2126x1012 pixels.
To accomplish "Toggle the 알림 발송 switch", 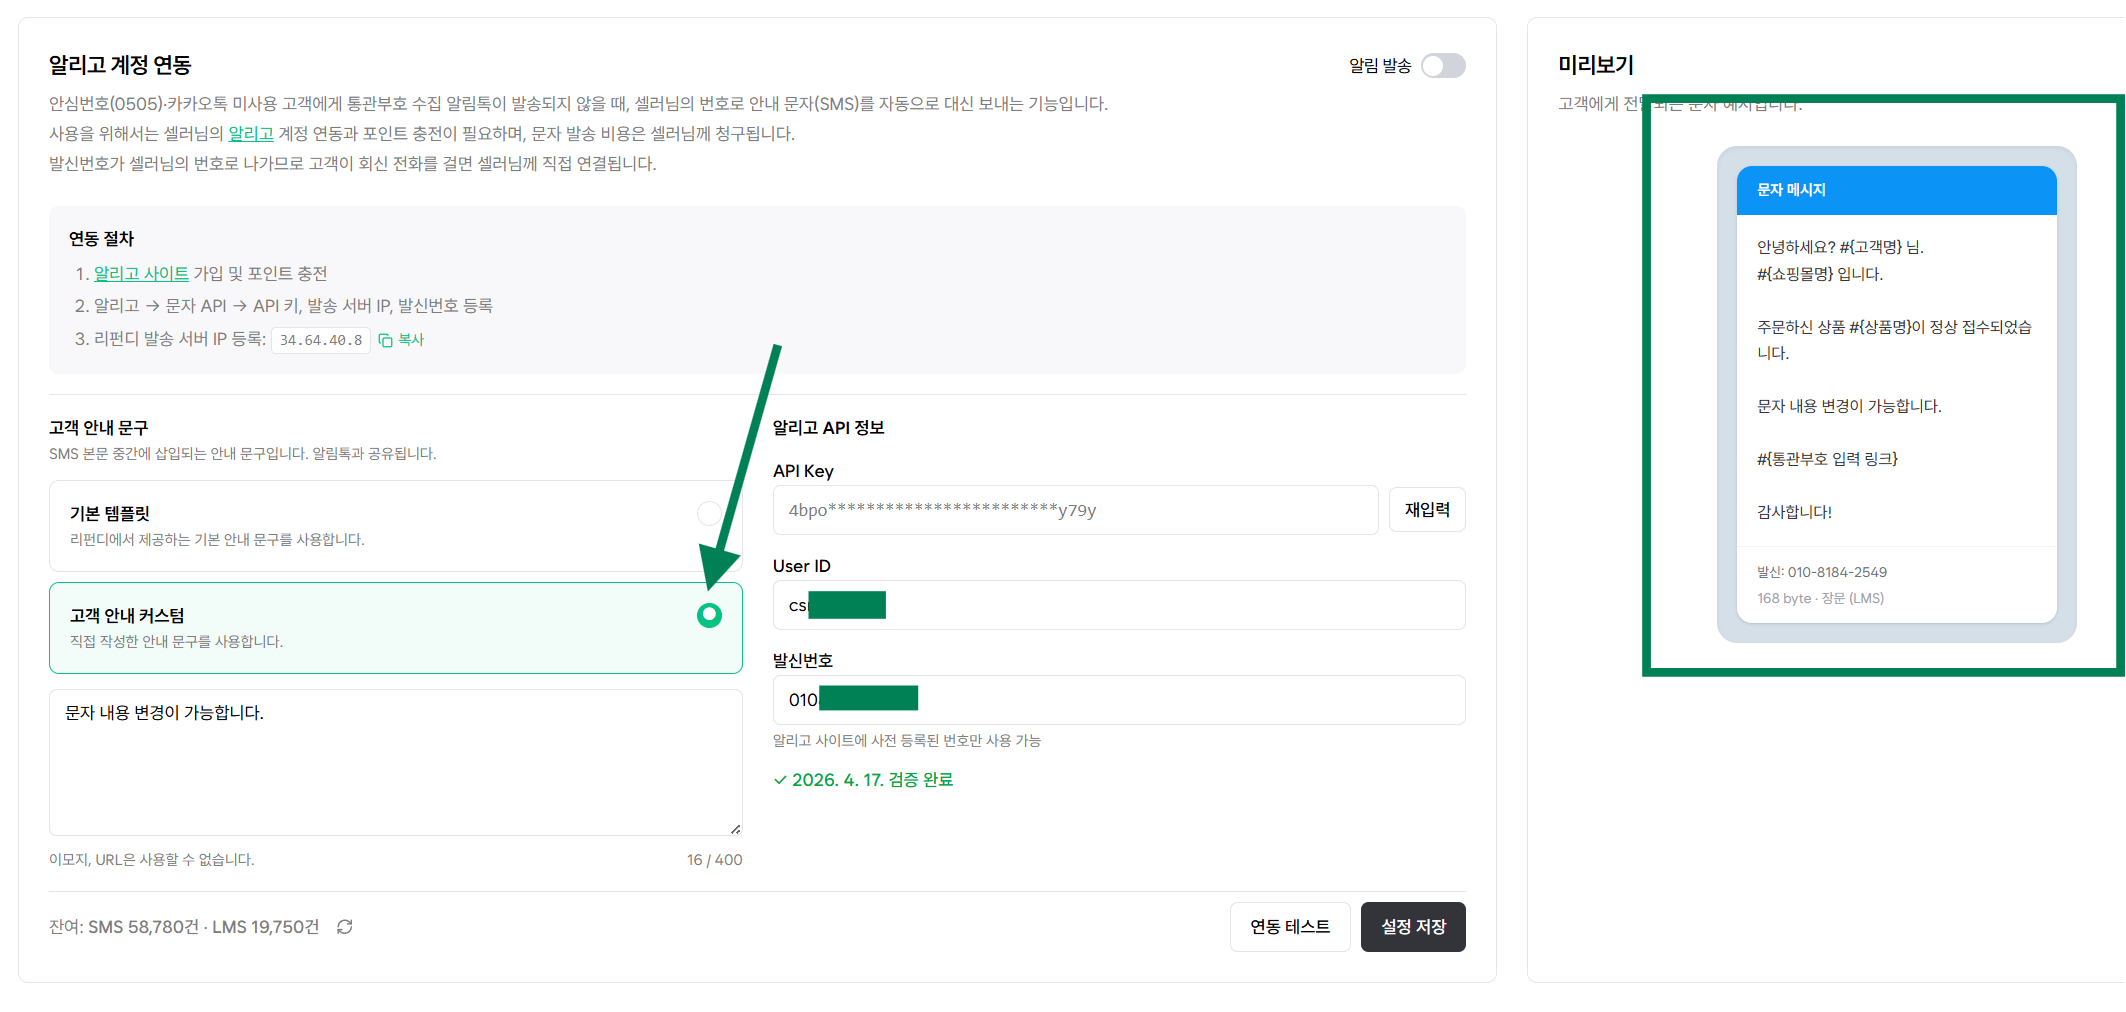I will pyautogui.click(x=1443, y=66).
